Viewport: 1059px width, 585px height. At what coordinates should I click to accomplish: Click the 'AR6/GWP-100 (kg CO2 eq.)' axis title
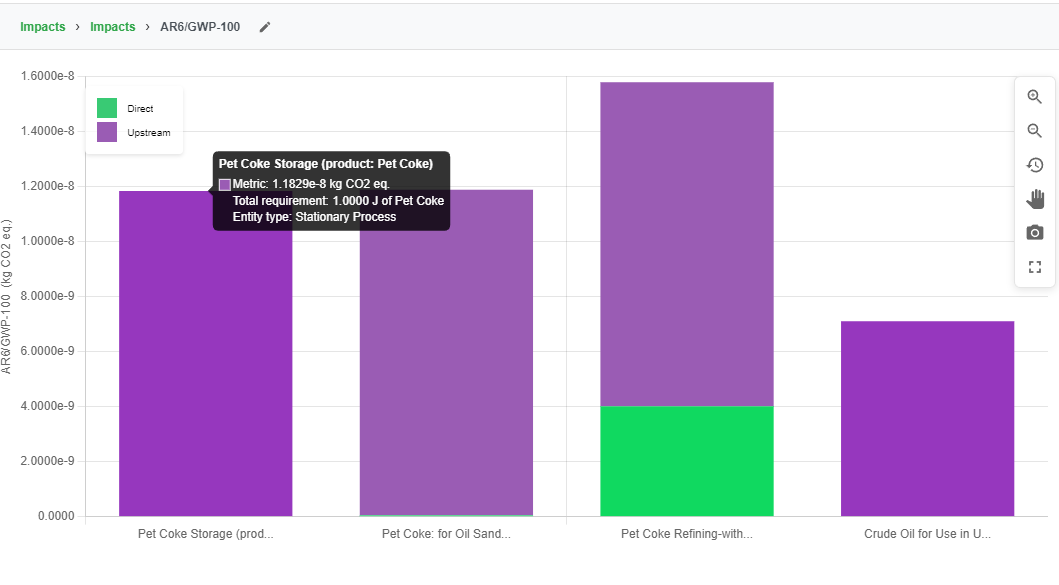(6, 296)
